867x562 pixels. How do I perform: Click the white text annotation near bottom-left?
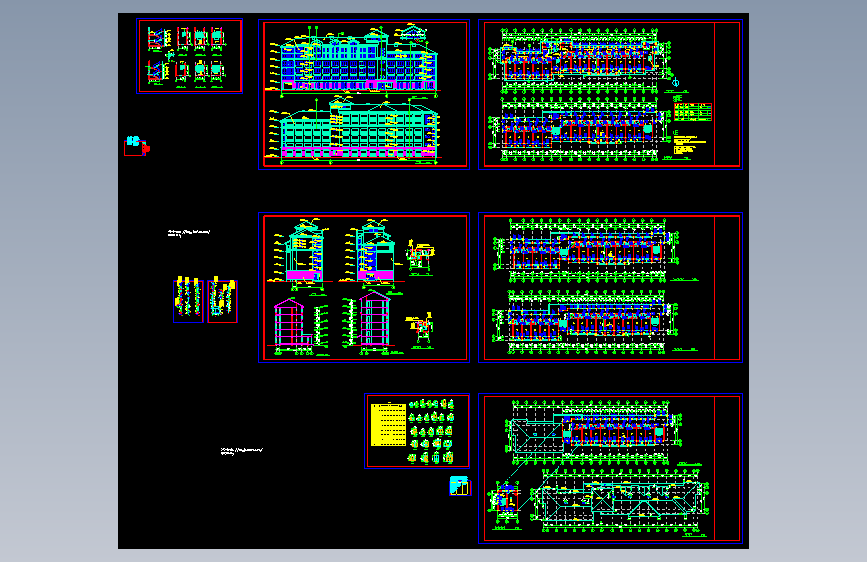point(241,451)
